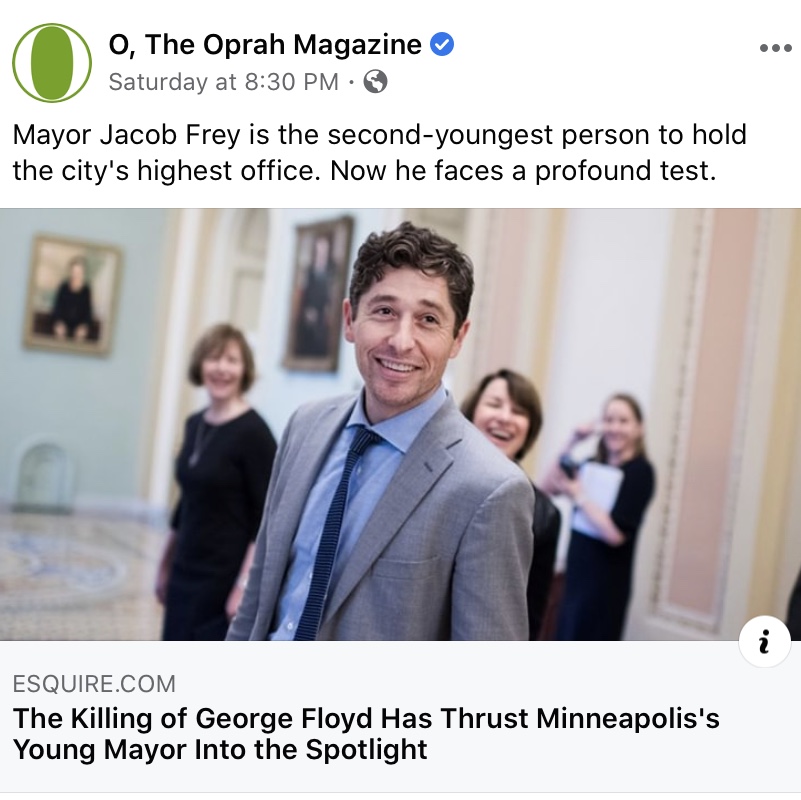Viewport: 801px width, 800px height.
Task: Click the public globe privacy icon
Action: click(x=375, y=82)
